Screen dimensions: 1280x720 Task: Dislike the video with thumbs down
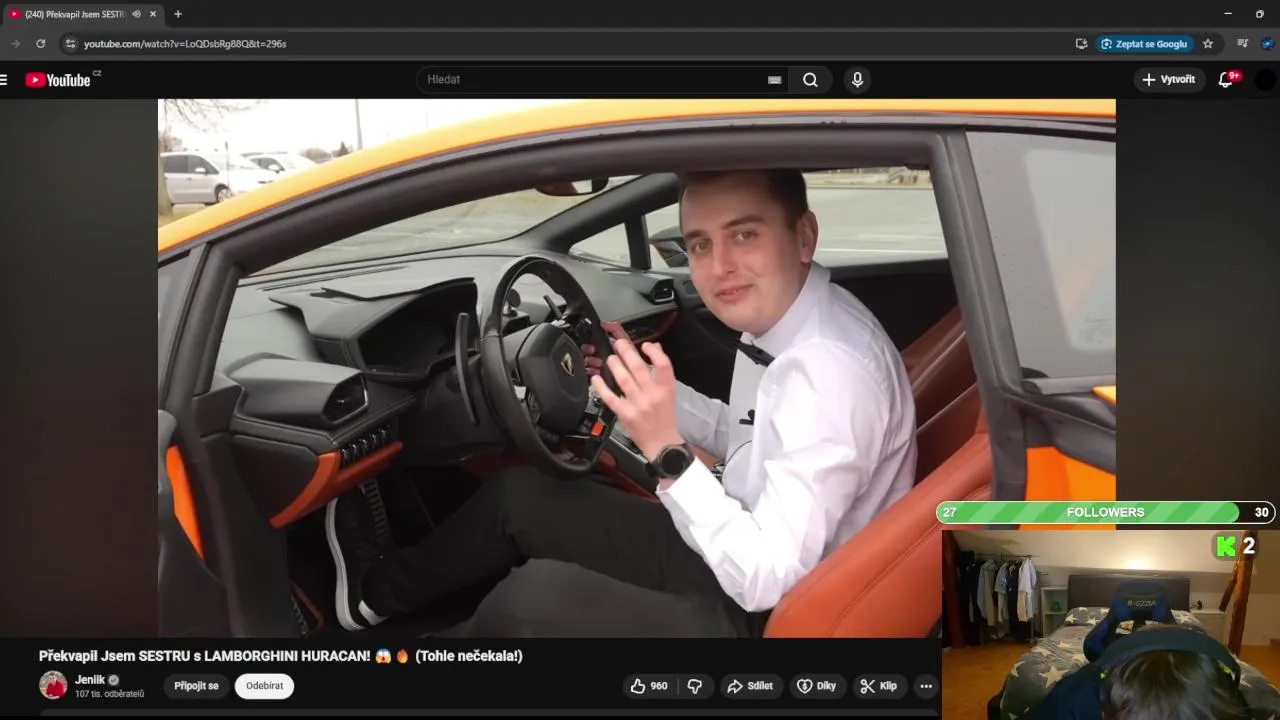coord(695,686)
